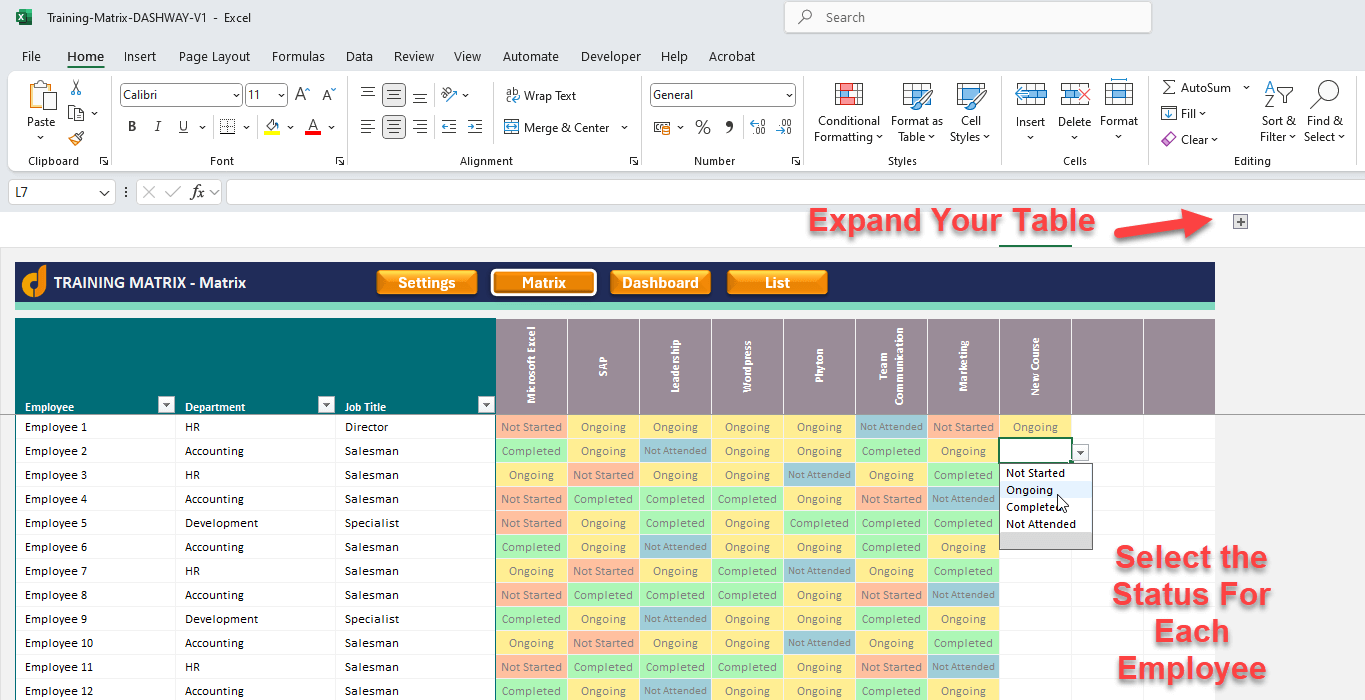Toggle Bold formatting
This screenshot has width=1365, height=700.
coord(132,127)
